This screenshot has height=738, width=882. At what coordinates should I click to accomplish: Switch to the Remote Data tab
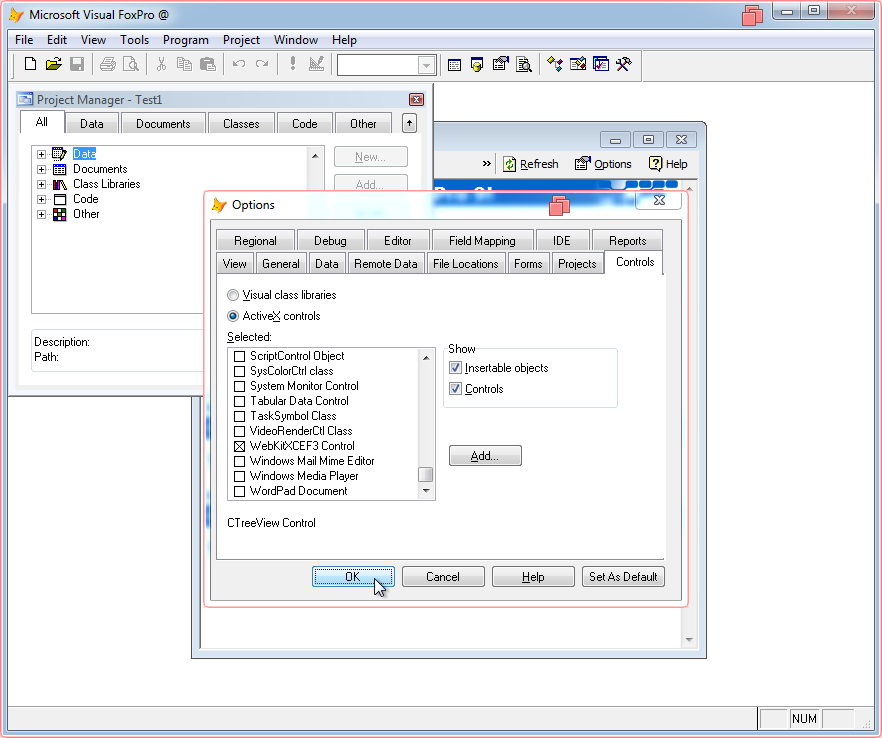[386, 264]
